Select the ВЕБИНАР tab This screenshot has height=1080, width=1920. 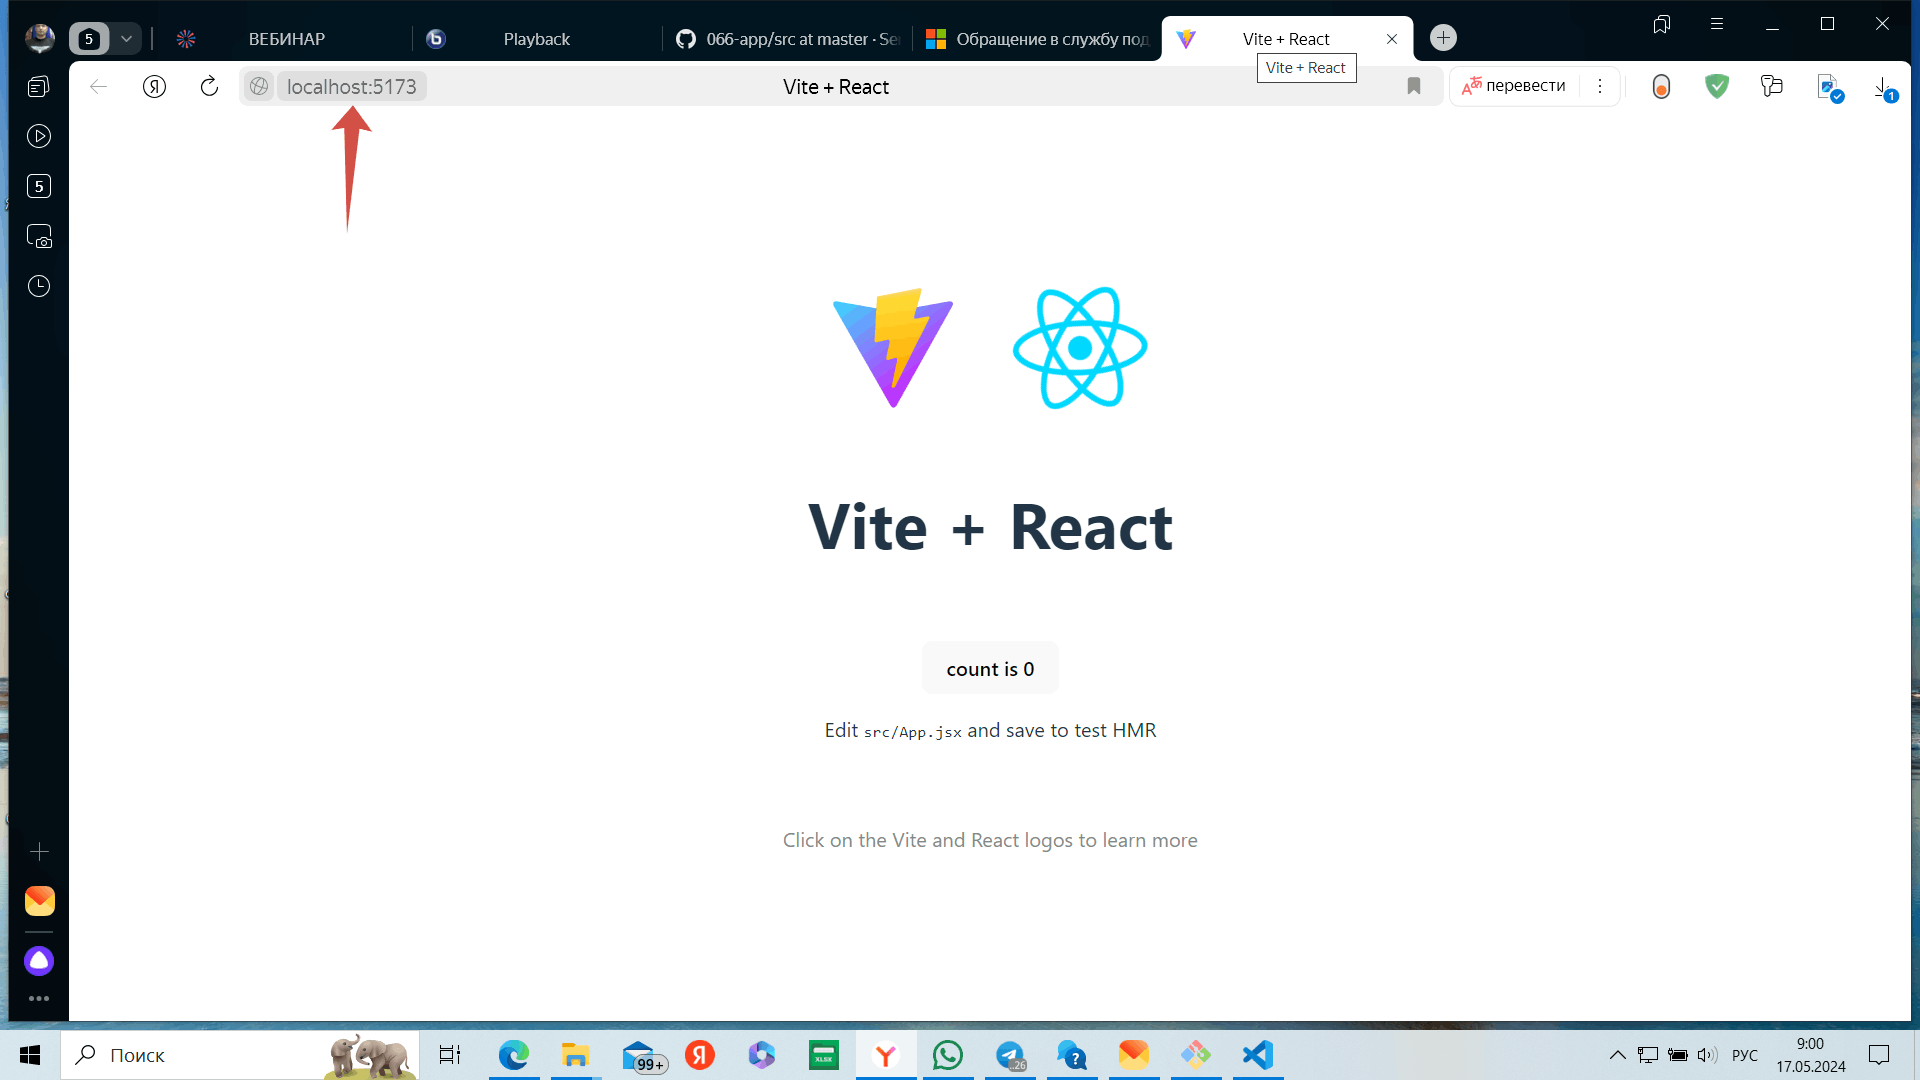(286, 37)
